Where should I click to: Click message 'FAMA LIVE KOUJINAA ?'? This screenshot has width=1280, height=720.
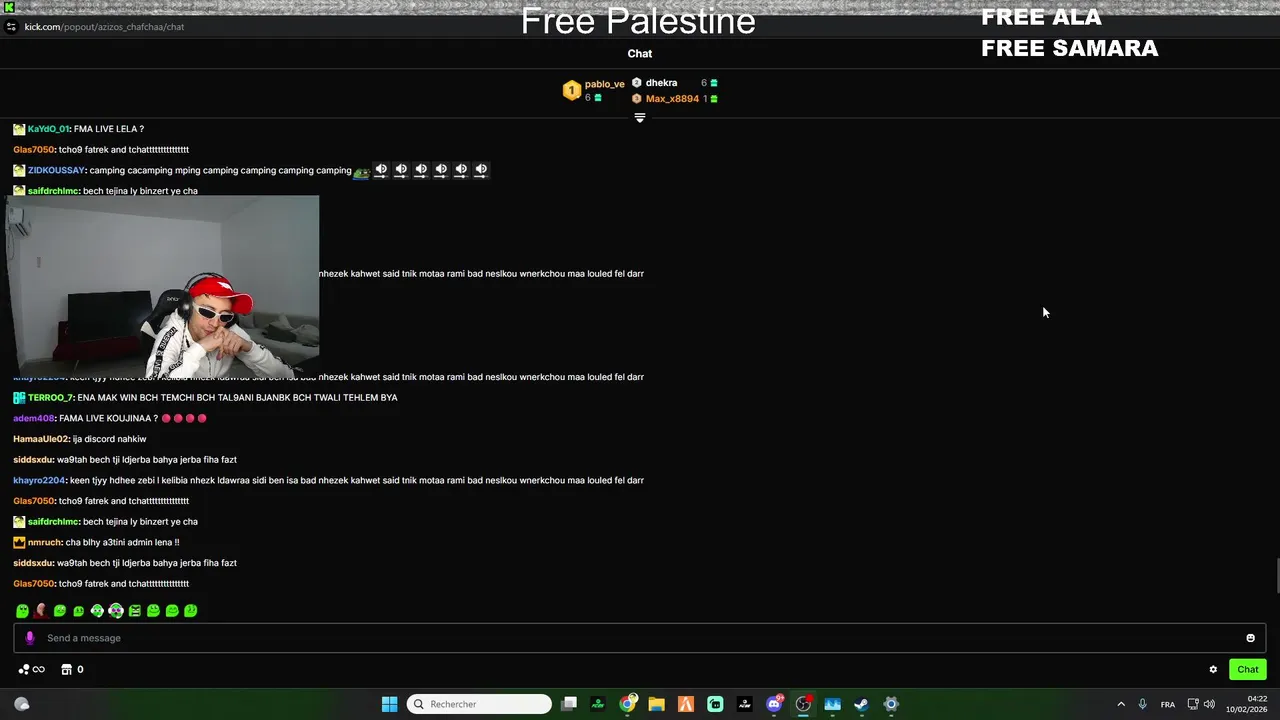tap(108, 419)
